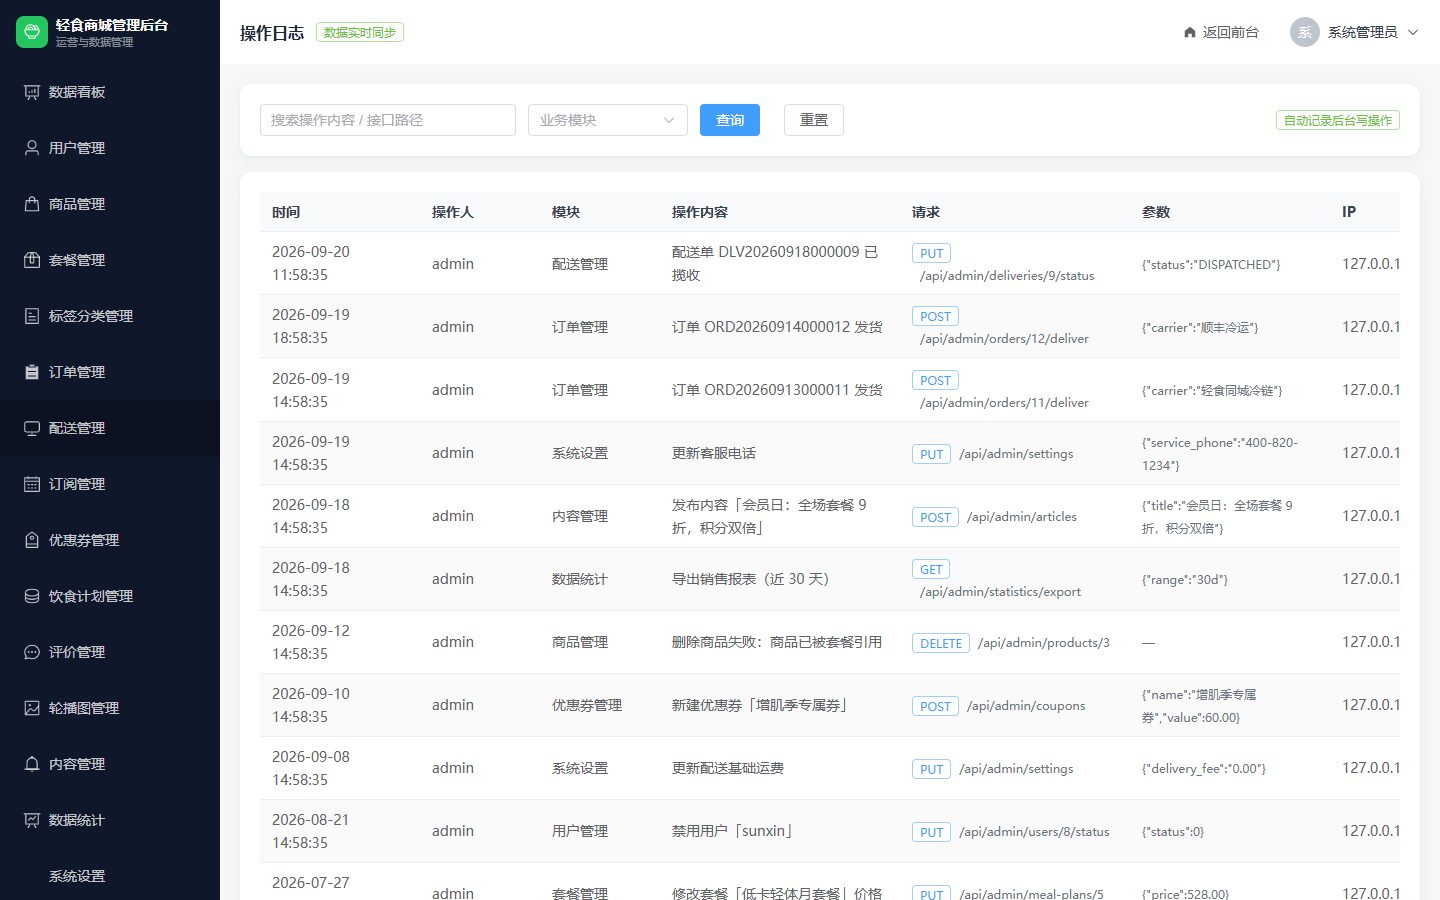1440x900 pixels.
Task: Click the 商品管理 shopping bag icon
Action: coord(32,204)
